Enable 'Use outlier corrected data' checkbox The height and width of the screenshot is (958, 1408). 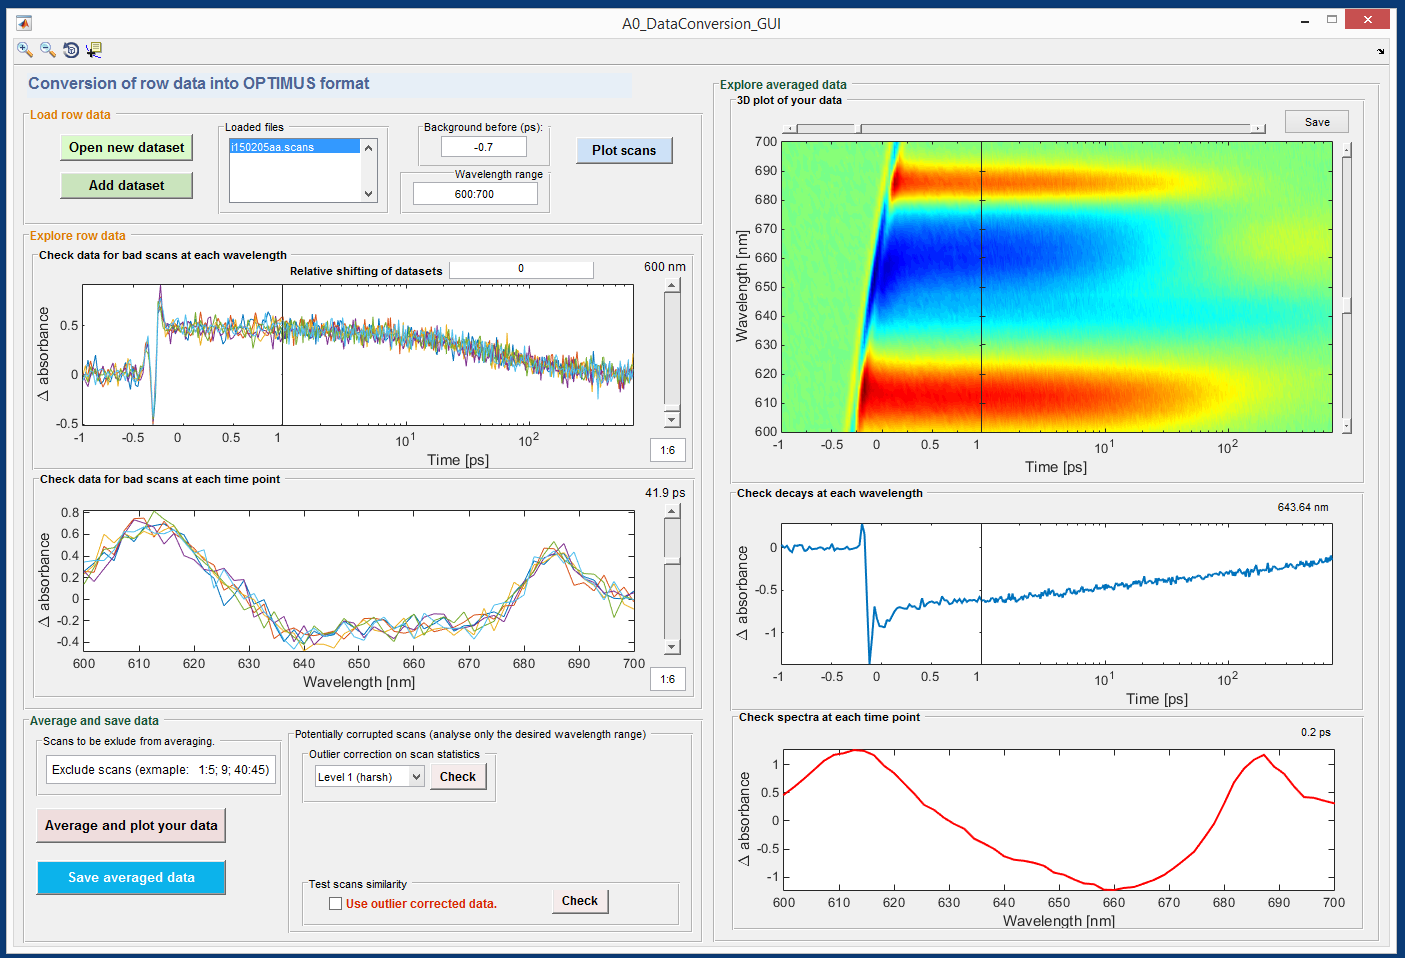pyautogui.click(x=336, y=903)
